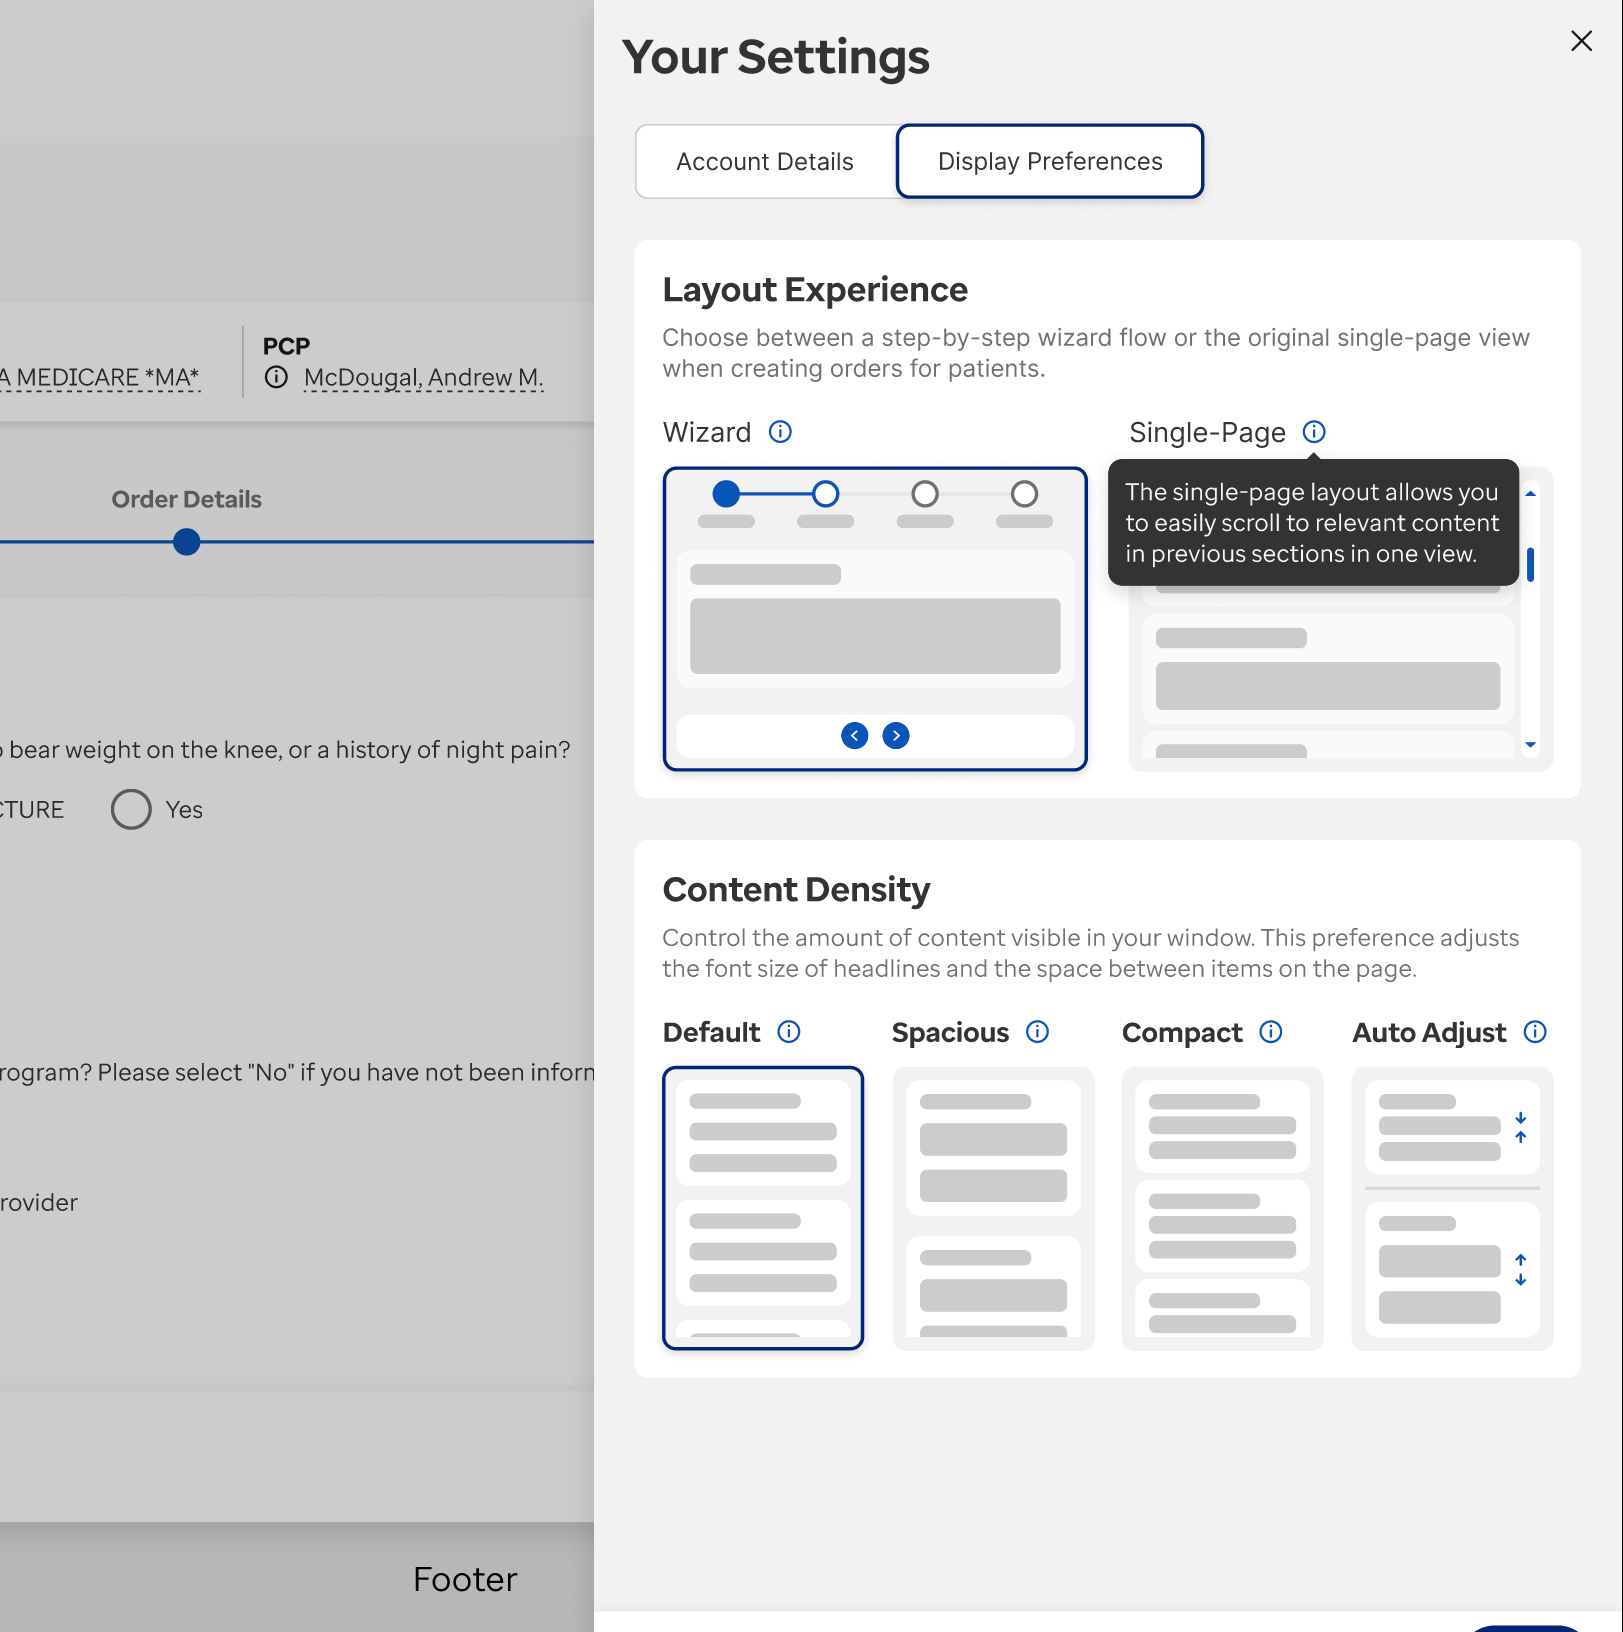Screen dimensions: 1623x1632
Task: Choose the Auto Adjust density card
Action: pyautogui.click(x=1452, y=1208)
